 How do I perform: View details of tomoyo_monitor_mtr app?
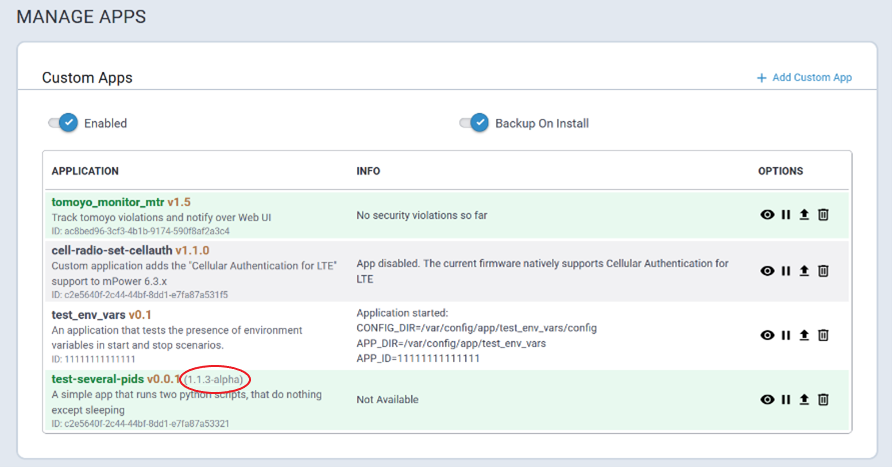click(767, 215)
